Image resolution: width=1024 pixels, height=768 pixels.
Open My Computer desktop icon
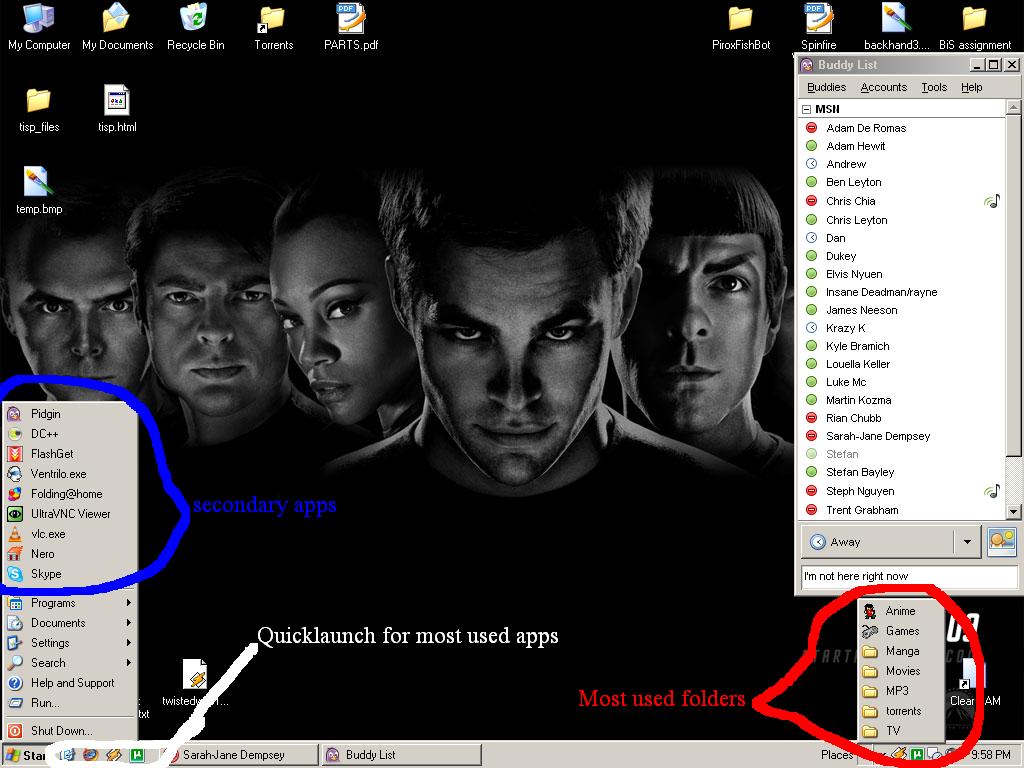tap(39, 27)
